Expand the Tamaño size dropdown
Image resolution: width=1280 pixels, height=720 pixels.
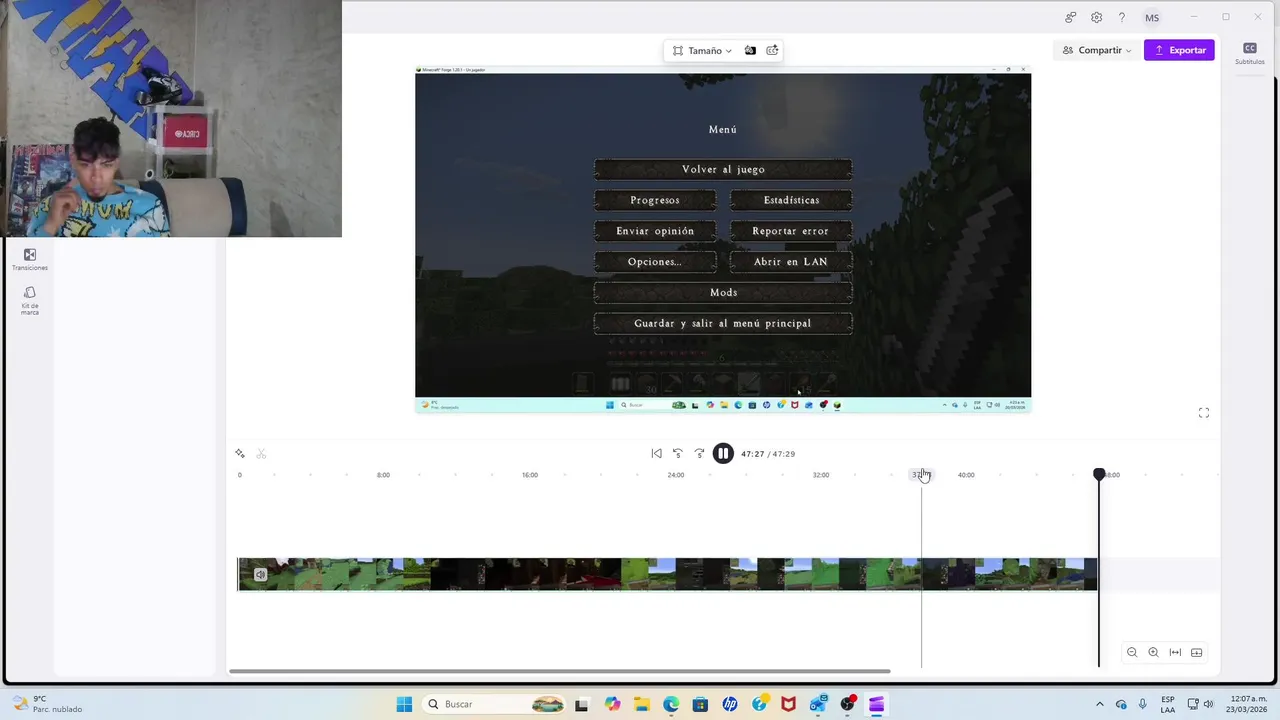[702, 50]
